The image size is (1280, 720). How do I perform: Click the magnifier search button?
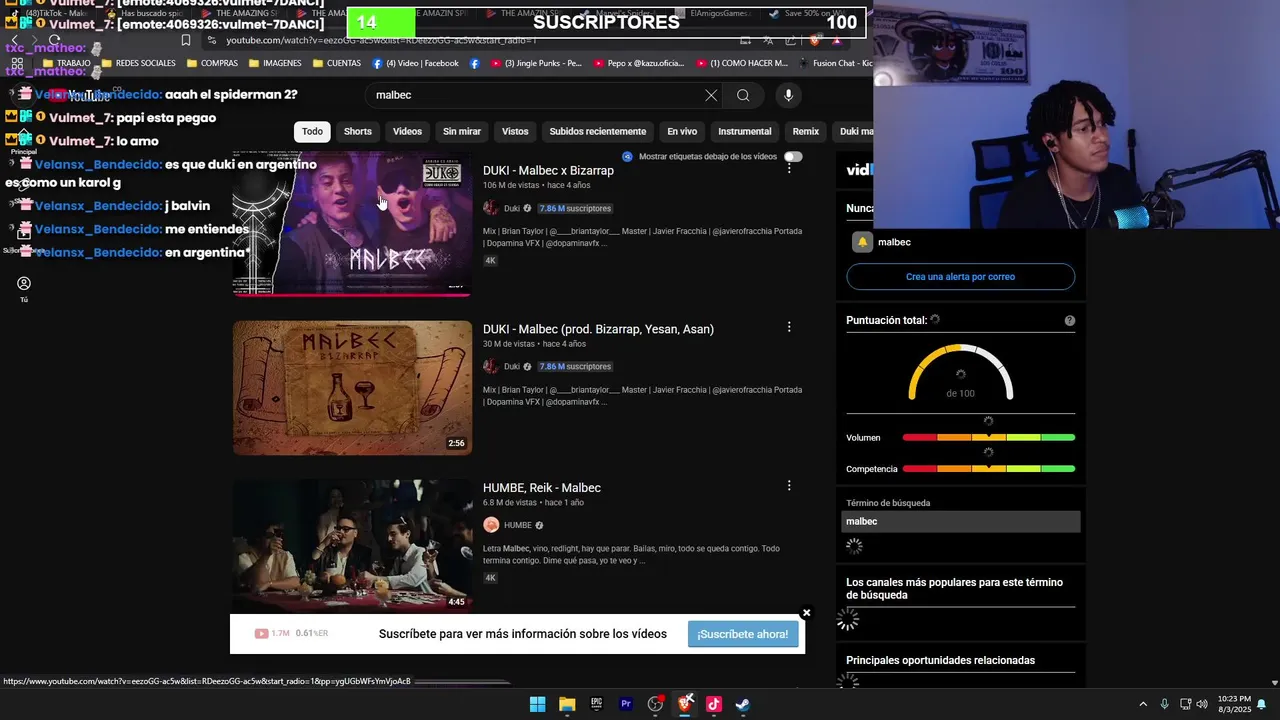(x=743, y=95)
